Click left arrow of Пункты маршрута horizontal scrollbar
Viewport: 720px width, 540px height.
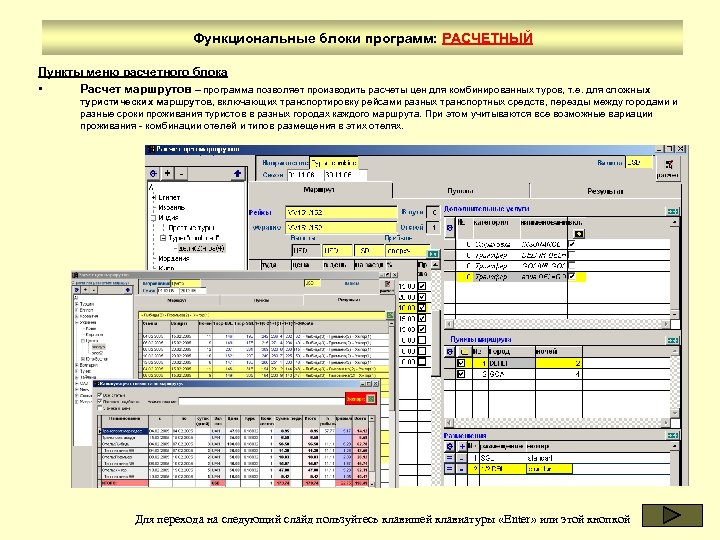click(x=449, y=423)
